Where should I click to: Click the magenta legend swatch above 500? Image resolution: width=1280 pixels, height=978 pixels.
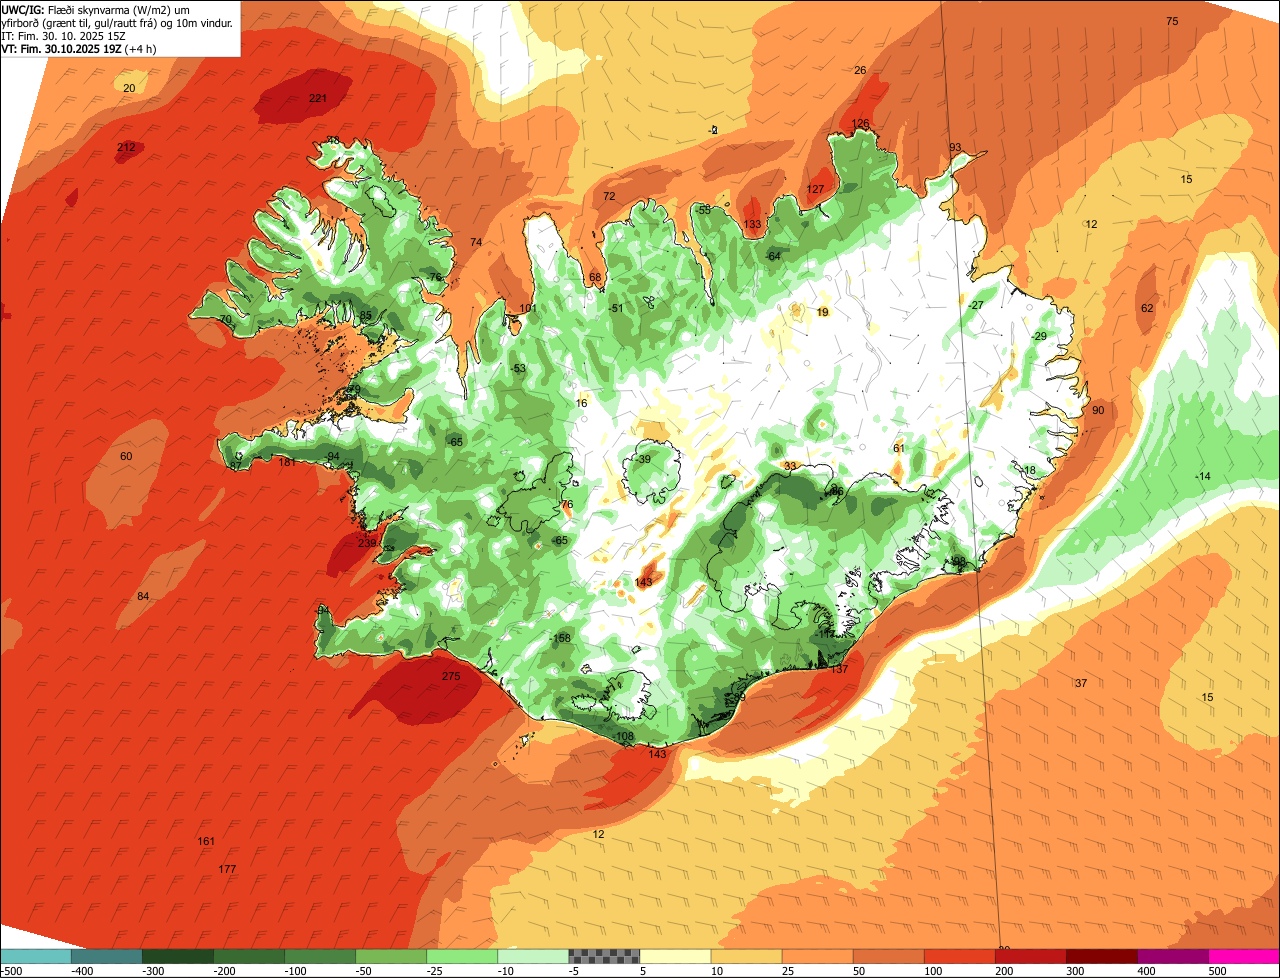1244,956
